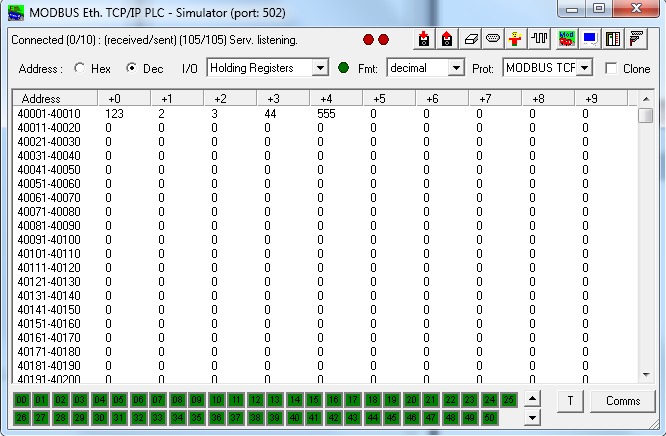Click the first red status indicator
This screenshot has width=666, height=436.
tap(368, 40)
